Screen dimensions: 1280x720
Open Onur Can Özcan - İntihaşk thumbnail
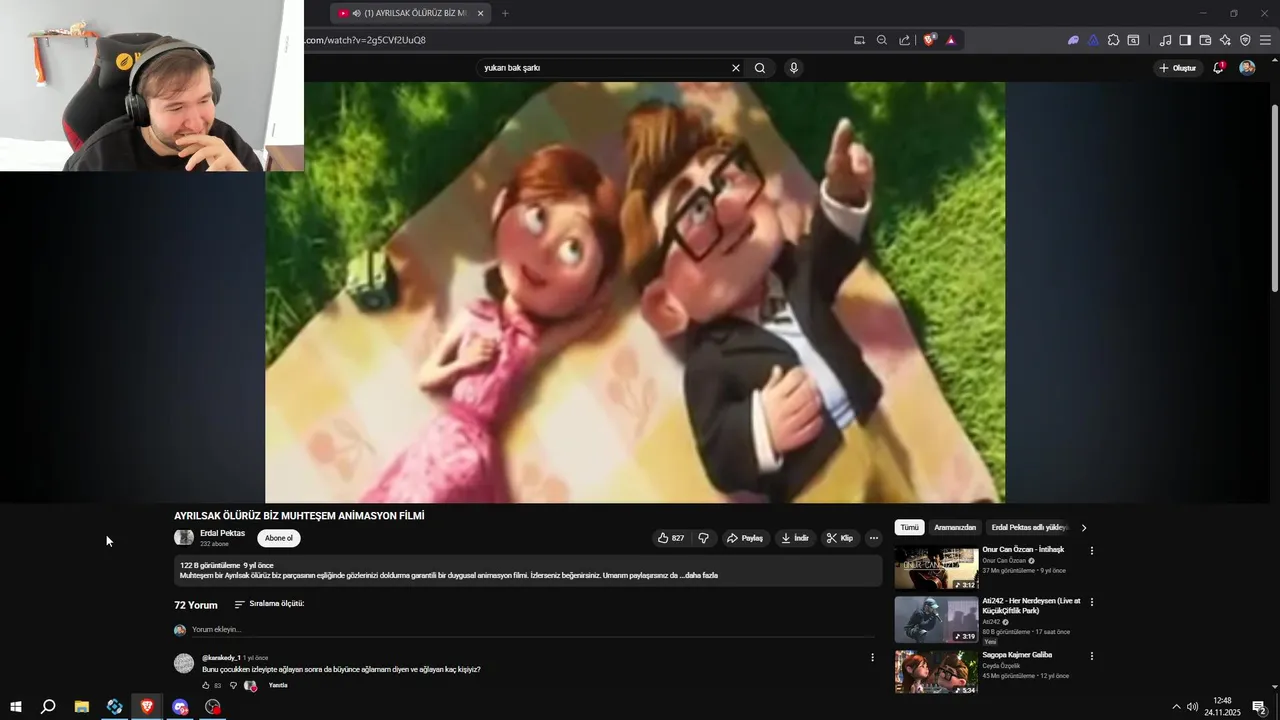(x=936, y=568)
